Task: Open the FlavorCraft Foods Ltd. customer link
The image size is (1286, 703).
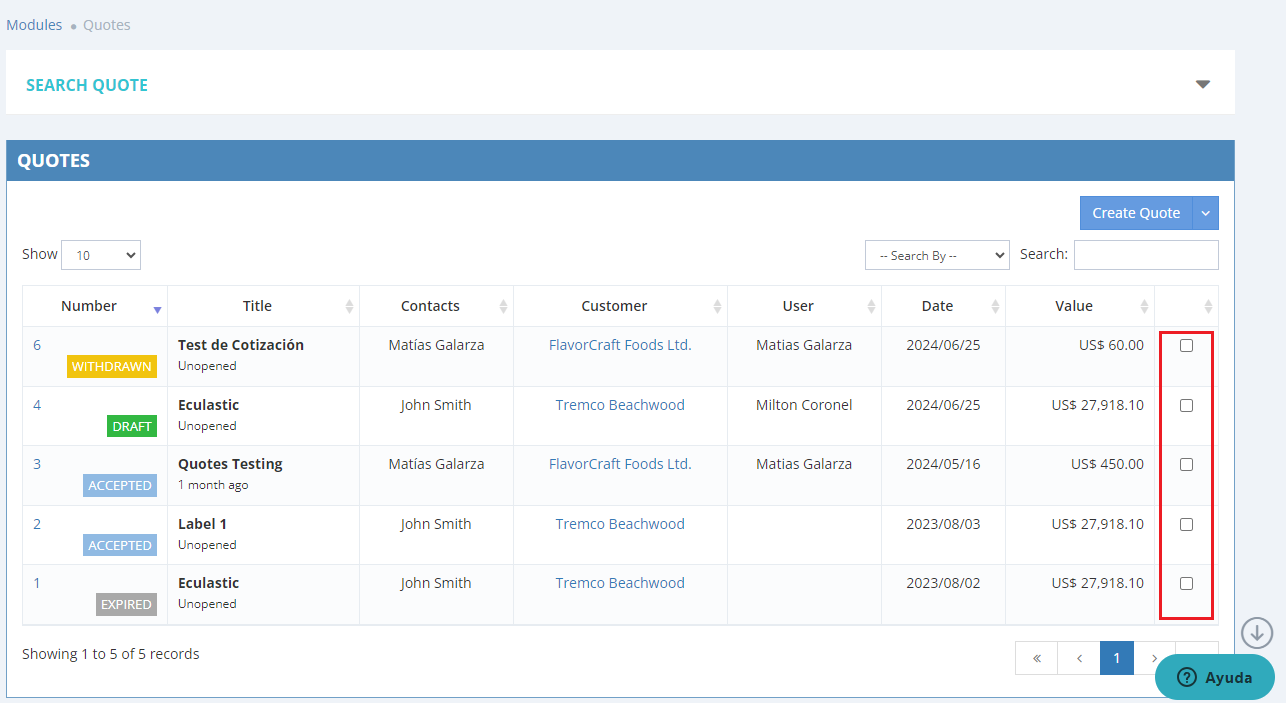Action: (x=620, y=345)
